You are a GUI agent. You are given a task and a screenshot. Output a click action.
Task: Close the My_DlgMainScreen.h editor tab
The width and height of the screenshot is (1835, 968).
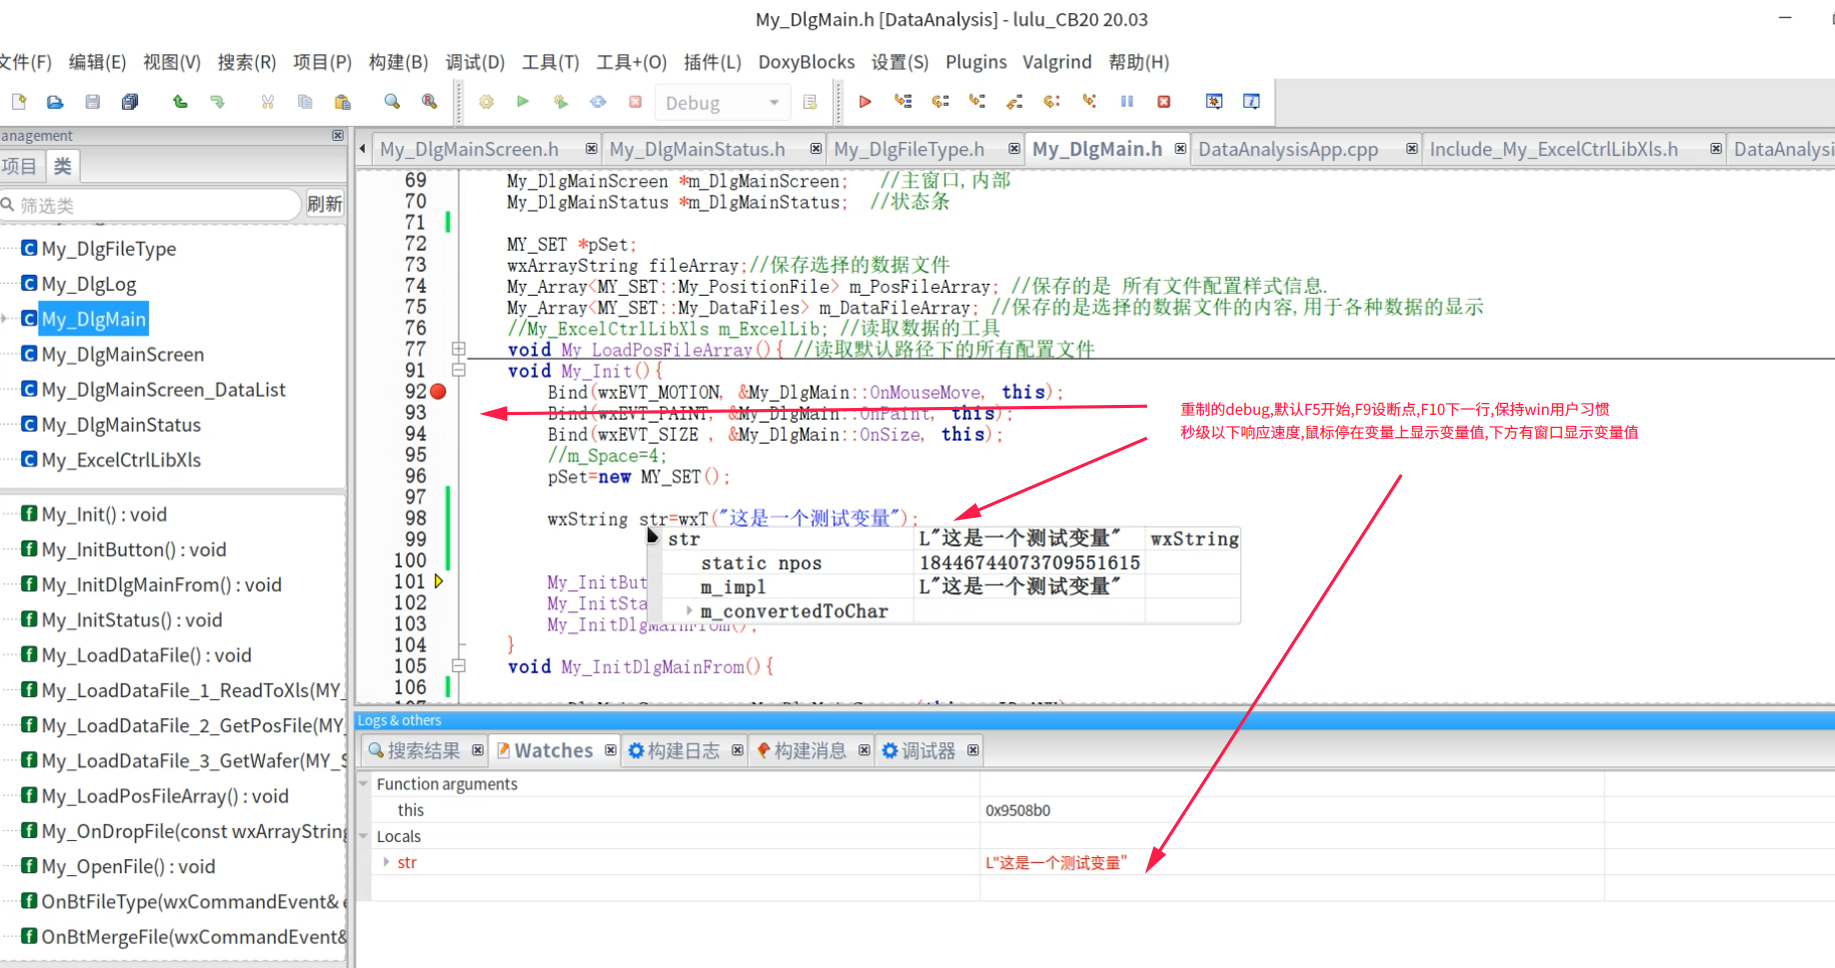[591, 149]
